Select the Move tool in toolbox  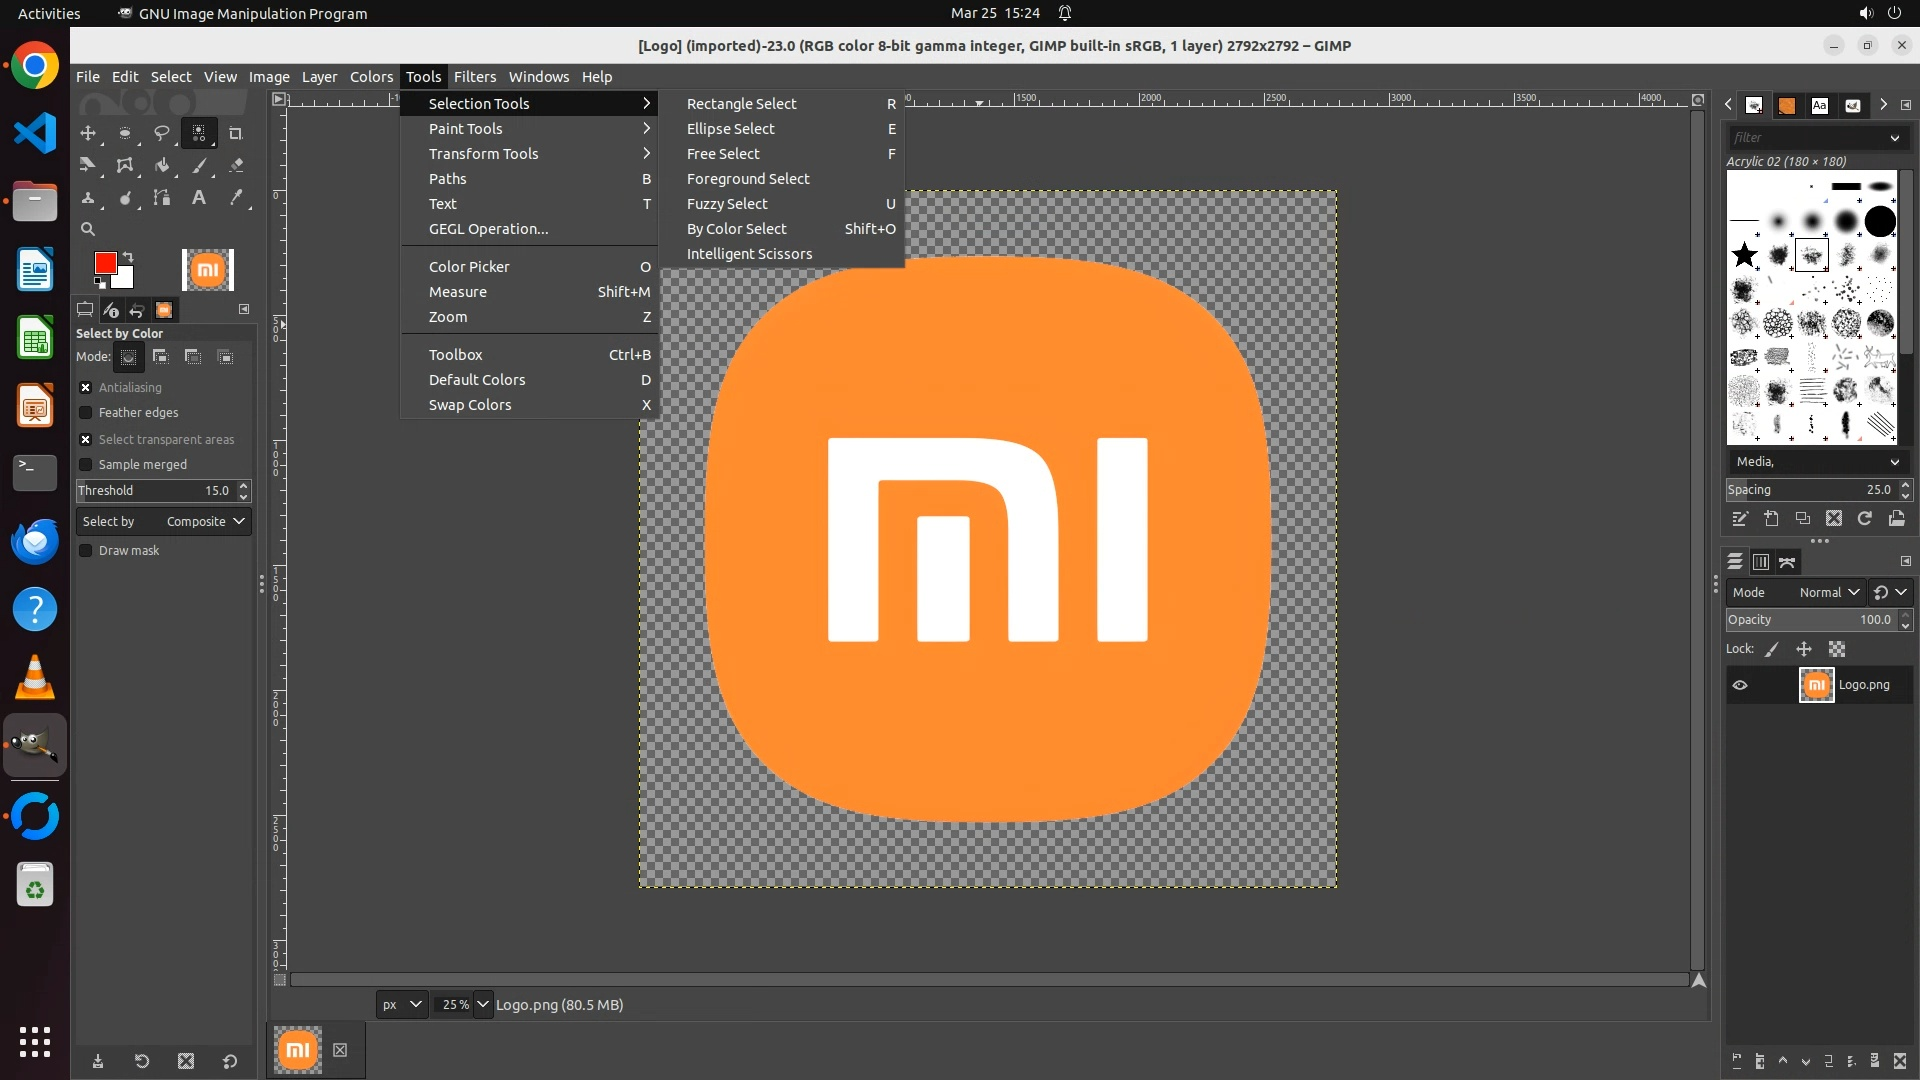click(x=88, y=133)
